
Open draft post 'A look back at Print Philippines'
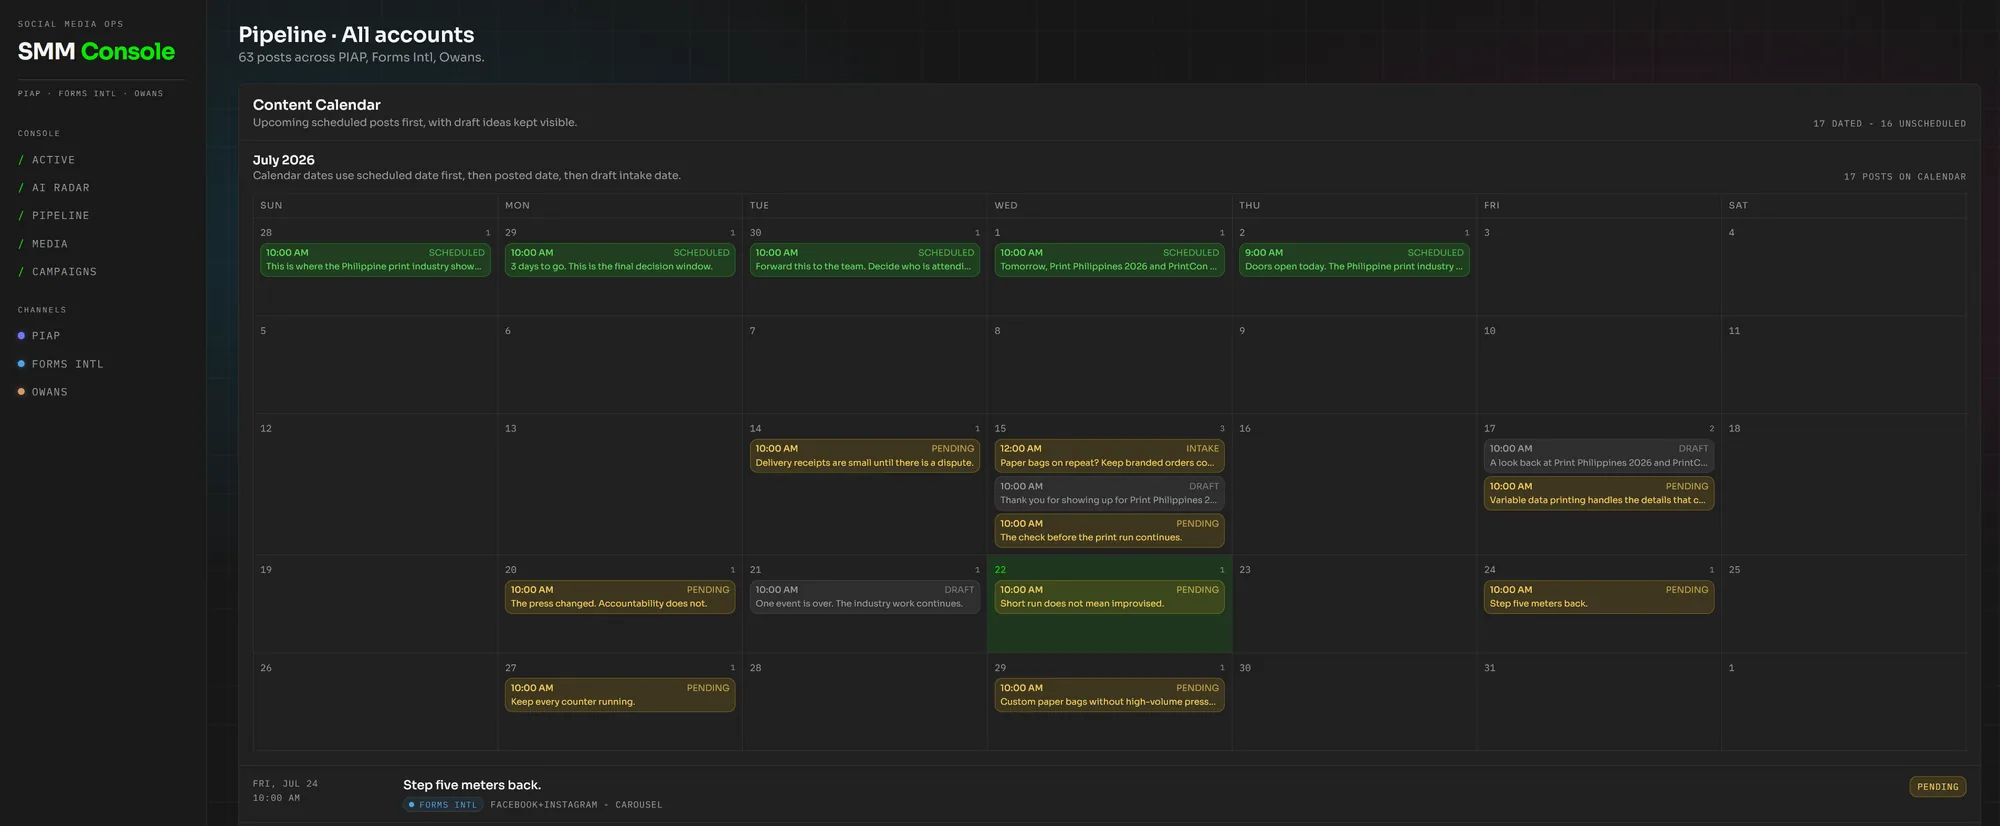point(1599,456)
